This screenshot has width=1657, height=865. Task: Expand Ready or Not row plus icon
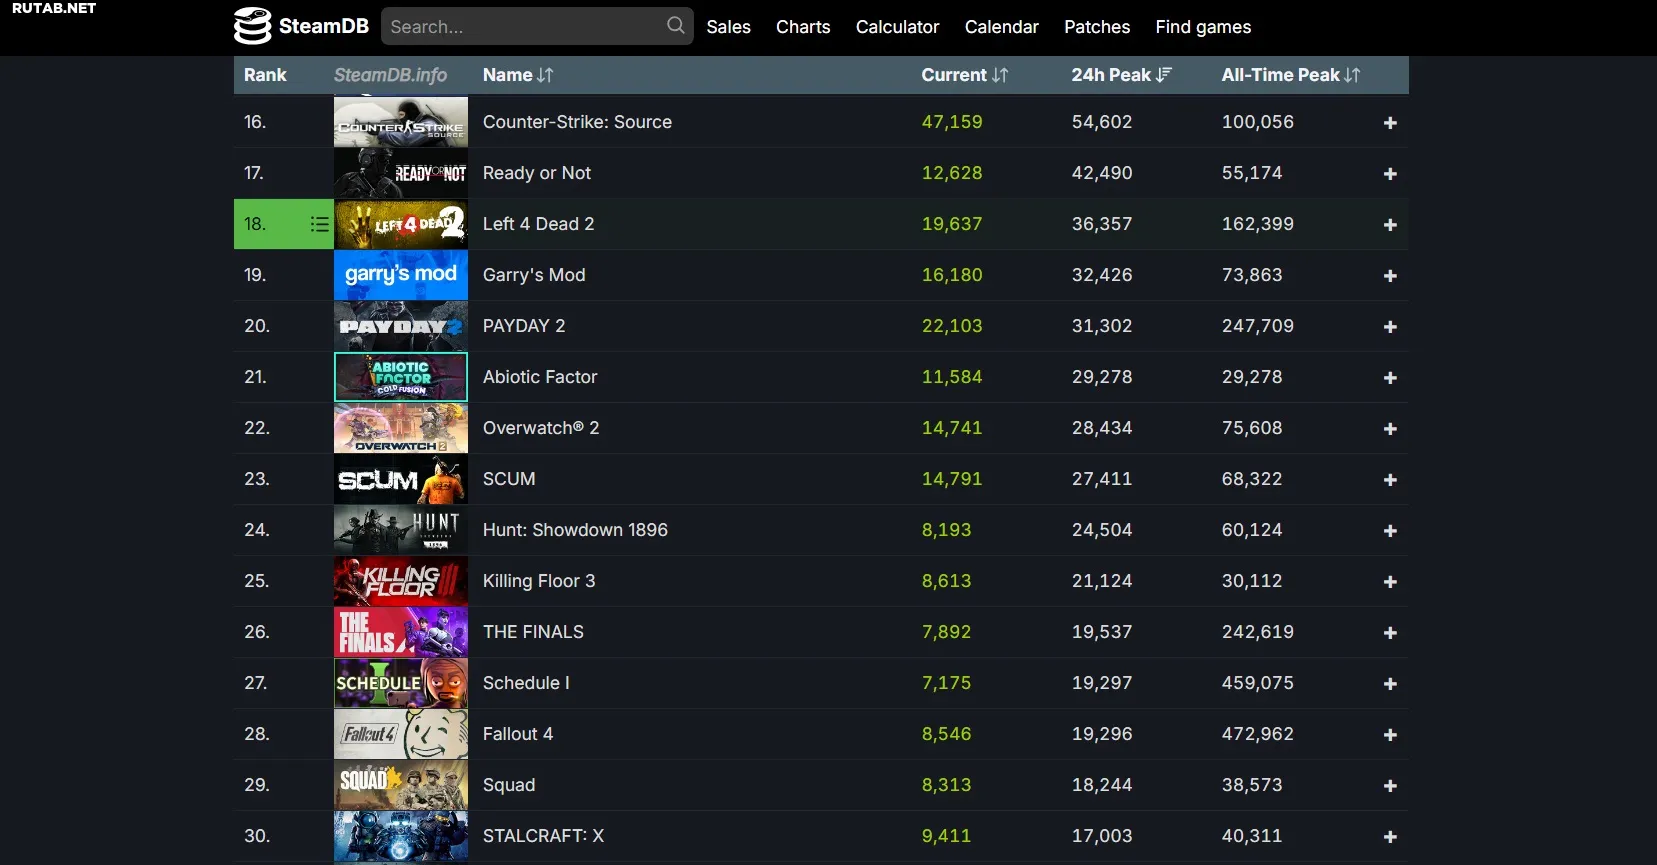[x=1390, y=174]
